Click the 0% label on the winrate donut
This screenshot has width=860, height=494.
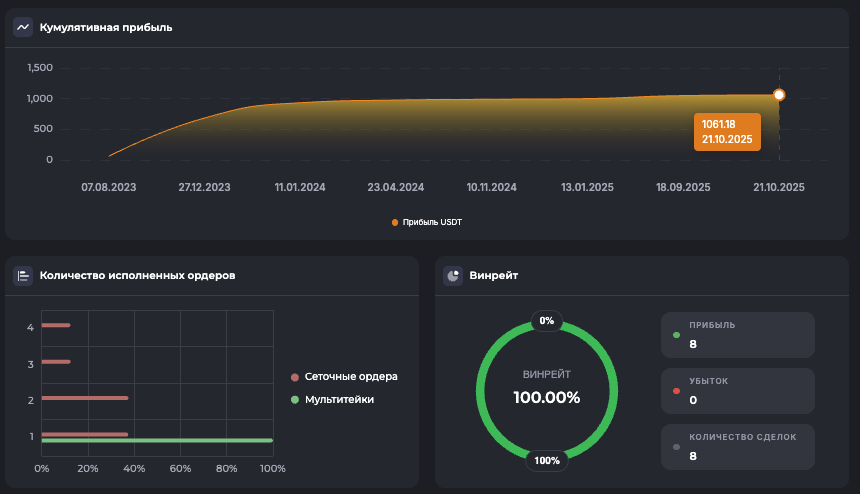(x=547, y=321)
